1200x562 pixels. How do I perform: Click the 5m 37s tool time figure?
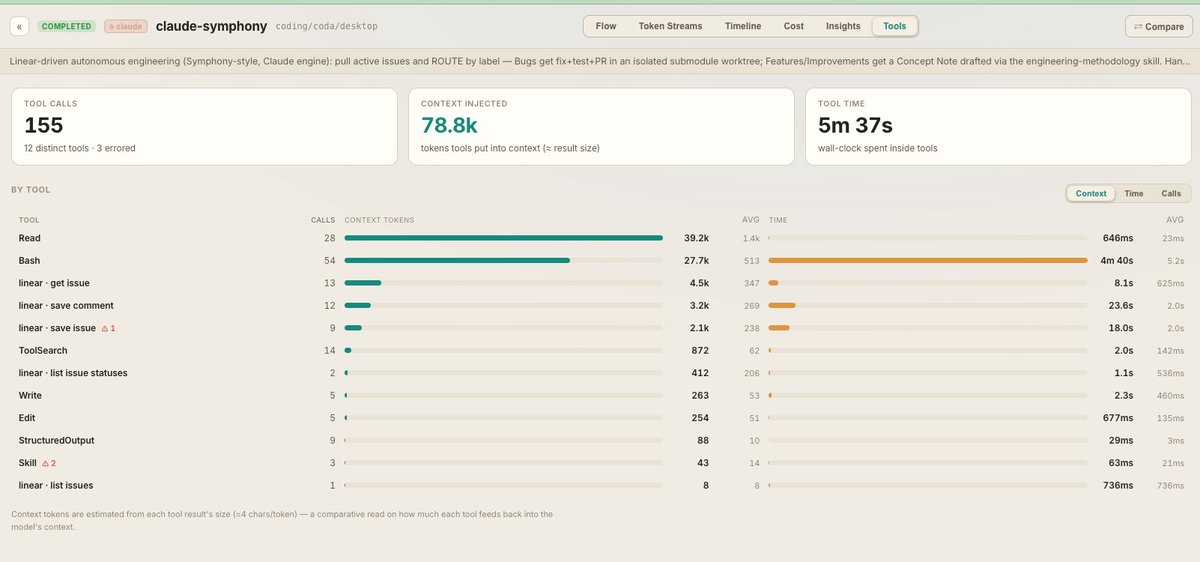click(x=855, y=125)
